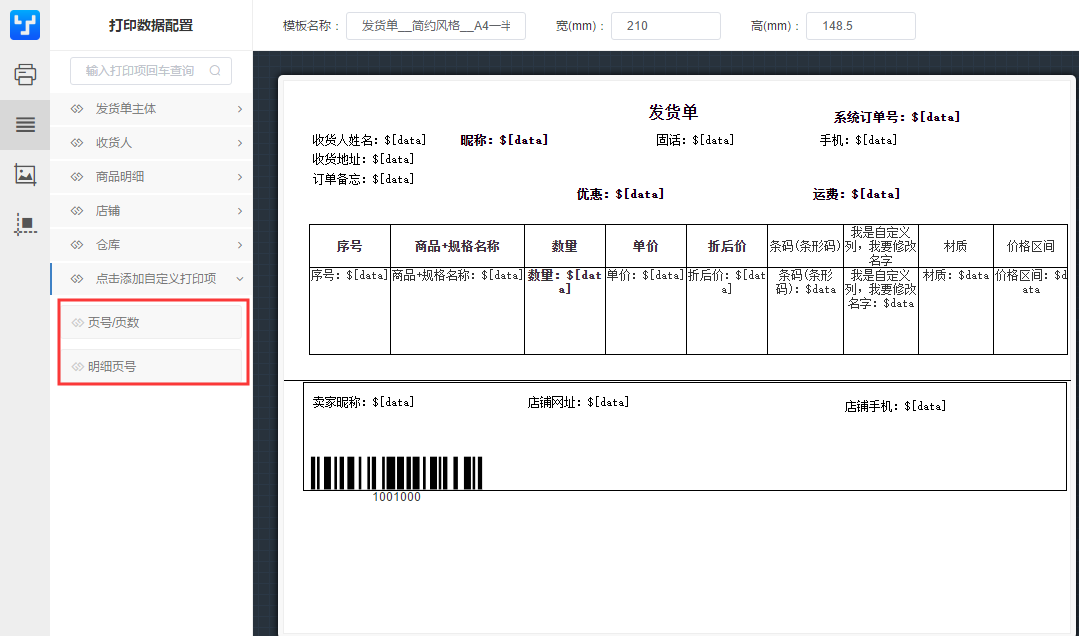Click the 数量 table header cell

coord(564,246)
